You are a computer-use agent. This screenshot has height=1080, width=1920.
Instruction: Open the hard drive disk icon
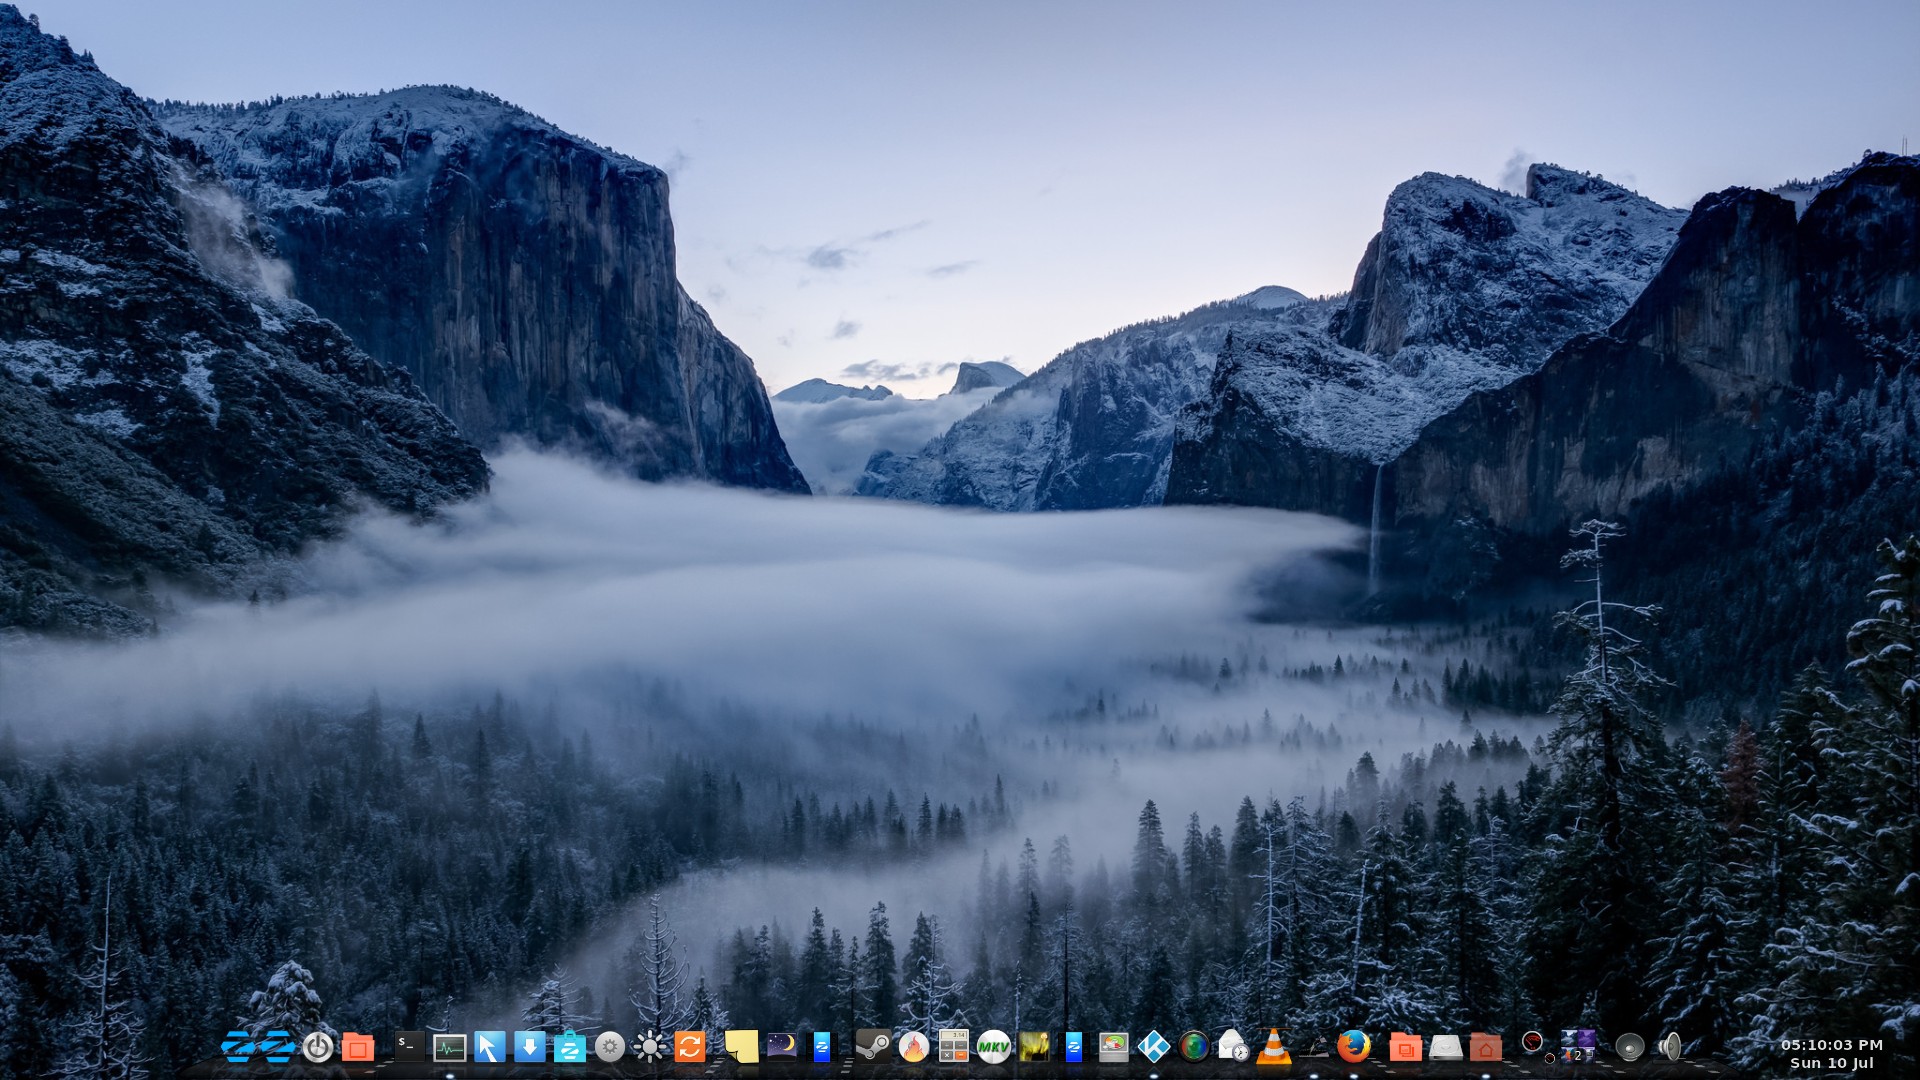[x=1445, y=1047]
